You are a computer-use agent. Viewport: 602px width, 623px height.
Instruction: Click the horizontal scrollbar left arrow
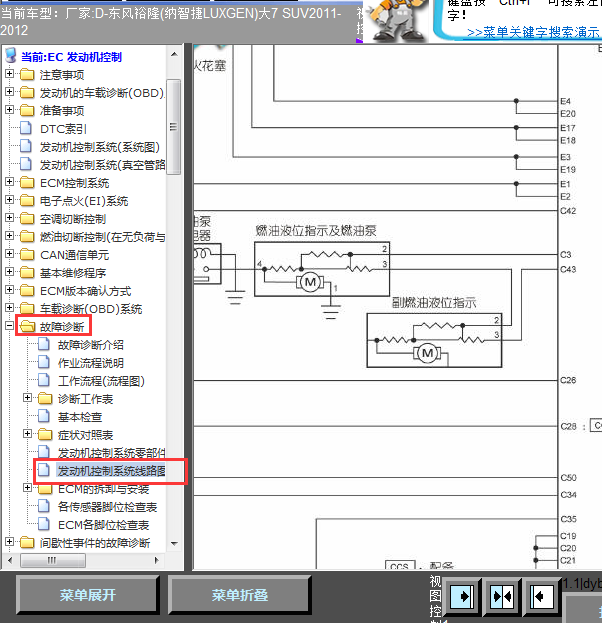[10, 560]
